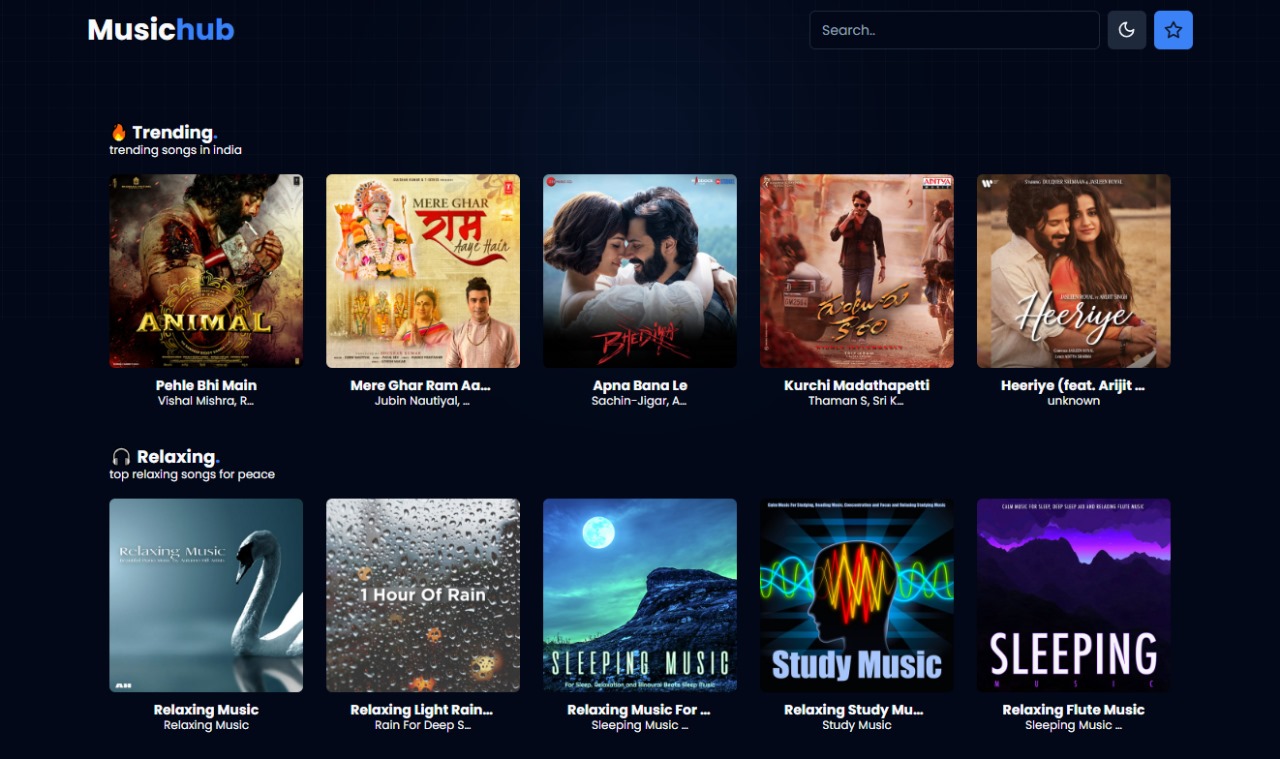The width and height of the screenshot is (1280, 759).
Task: Open the Animal album cover
Action: [206, 271]
